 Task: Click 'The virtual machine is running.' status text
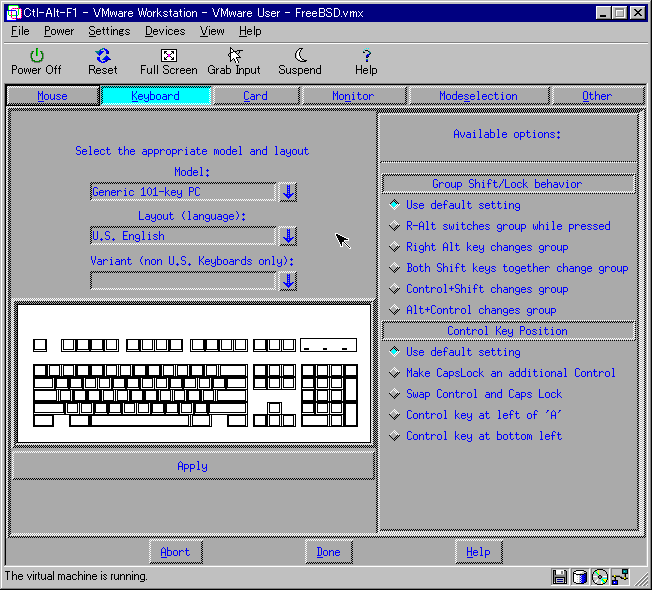[77, 576]
